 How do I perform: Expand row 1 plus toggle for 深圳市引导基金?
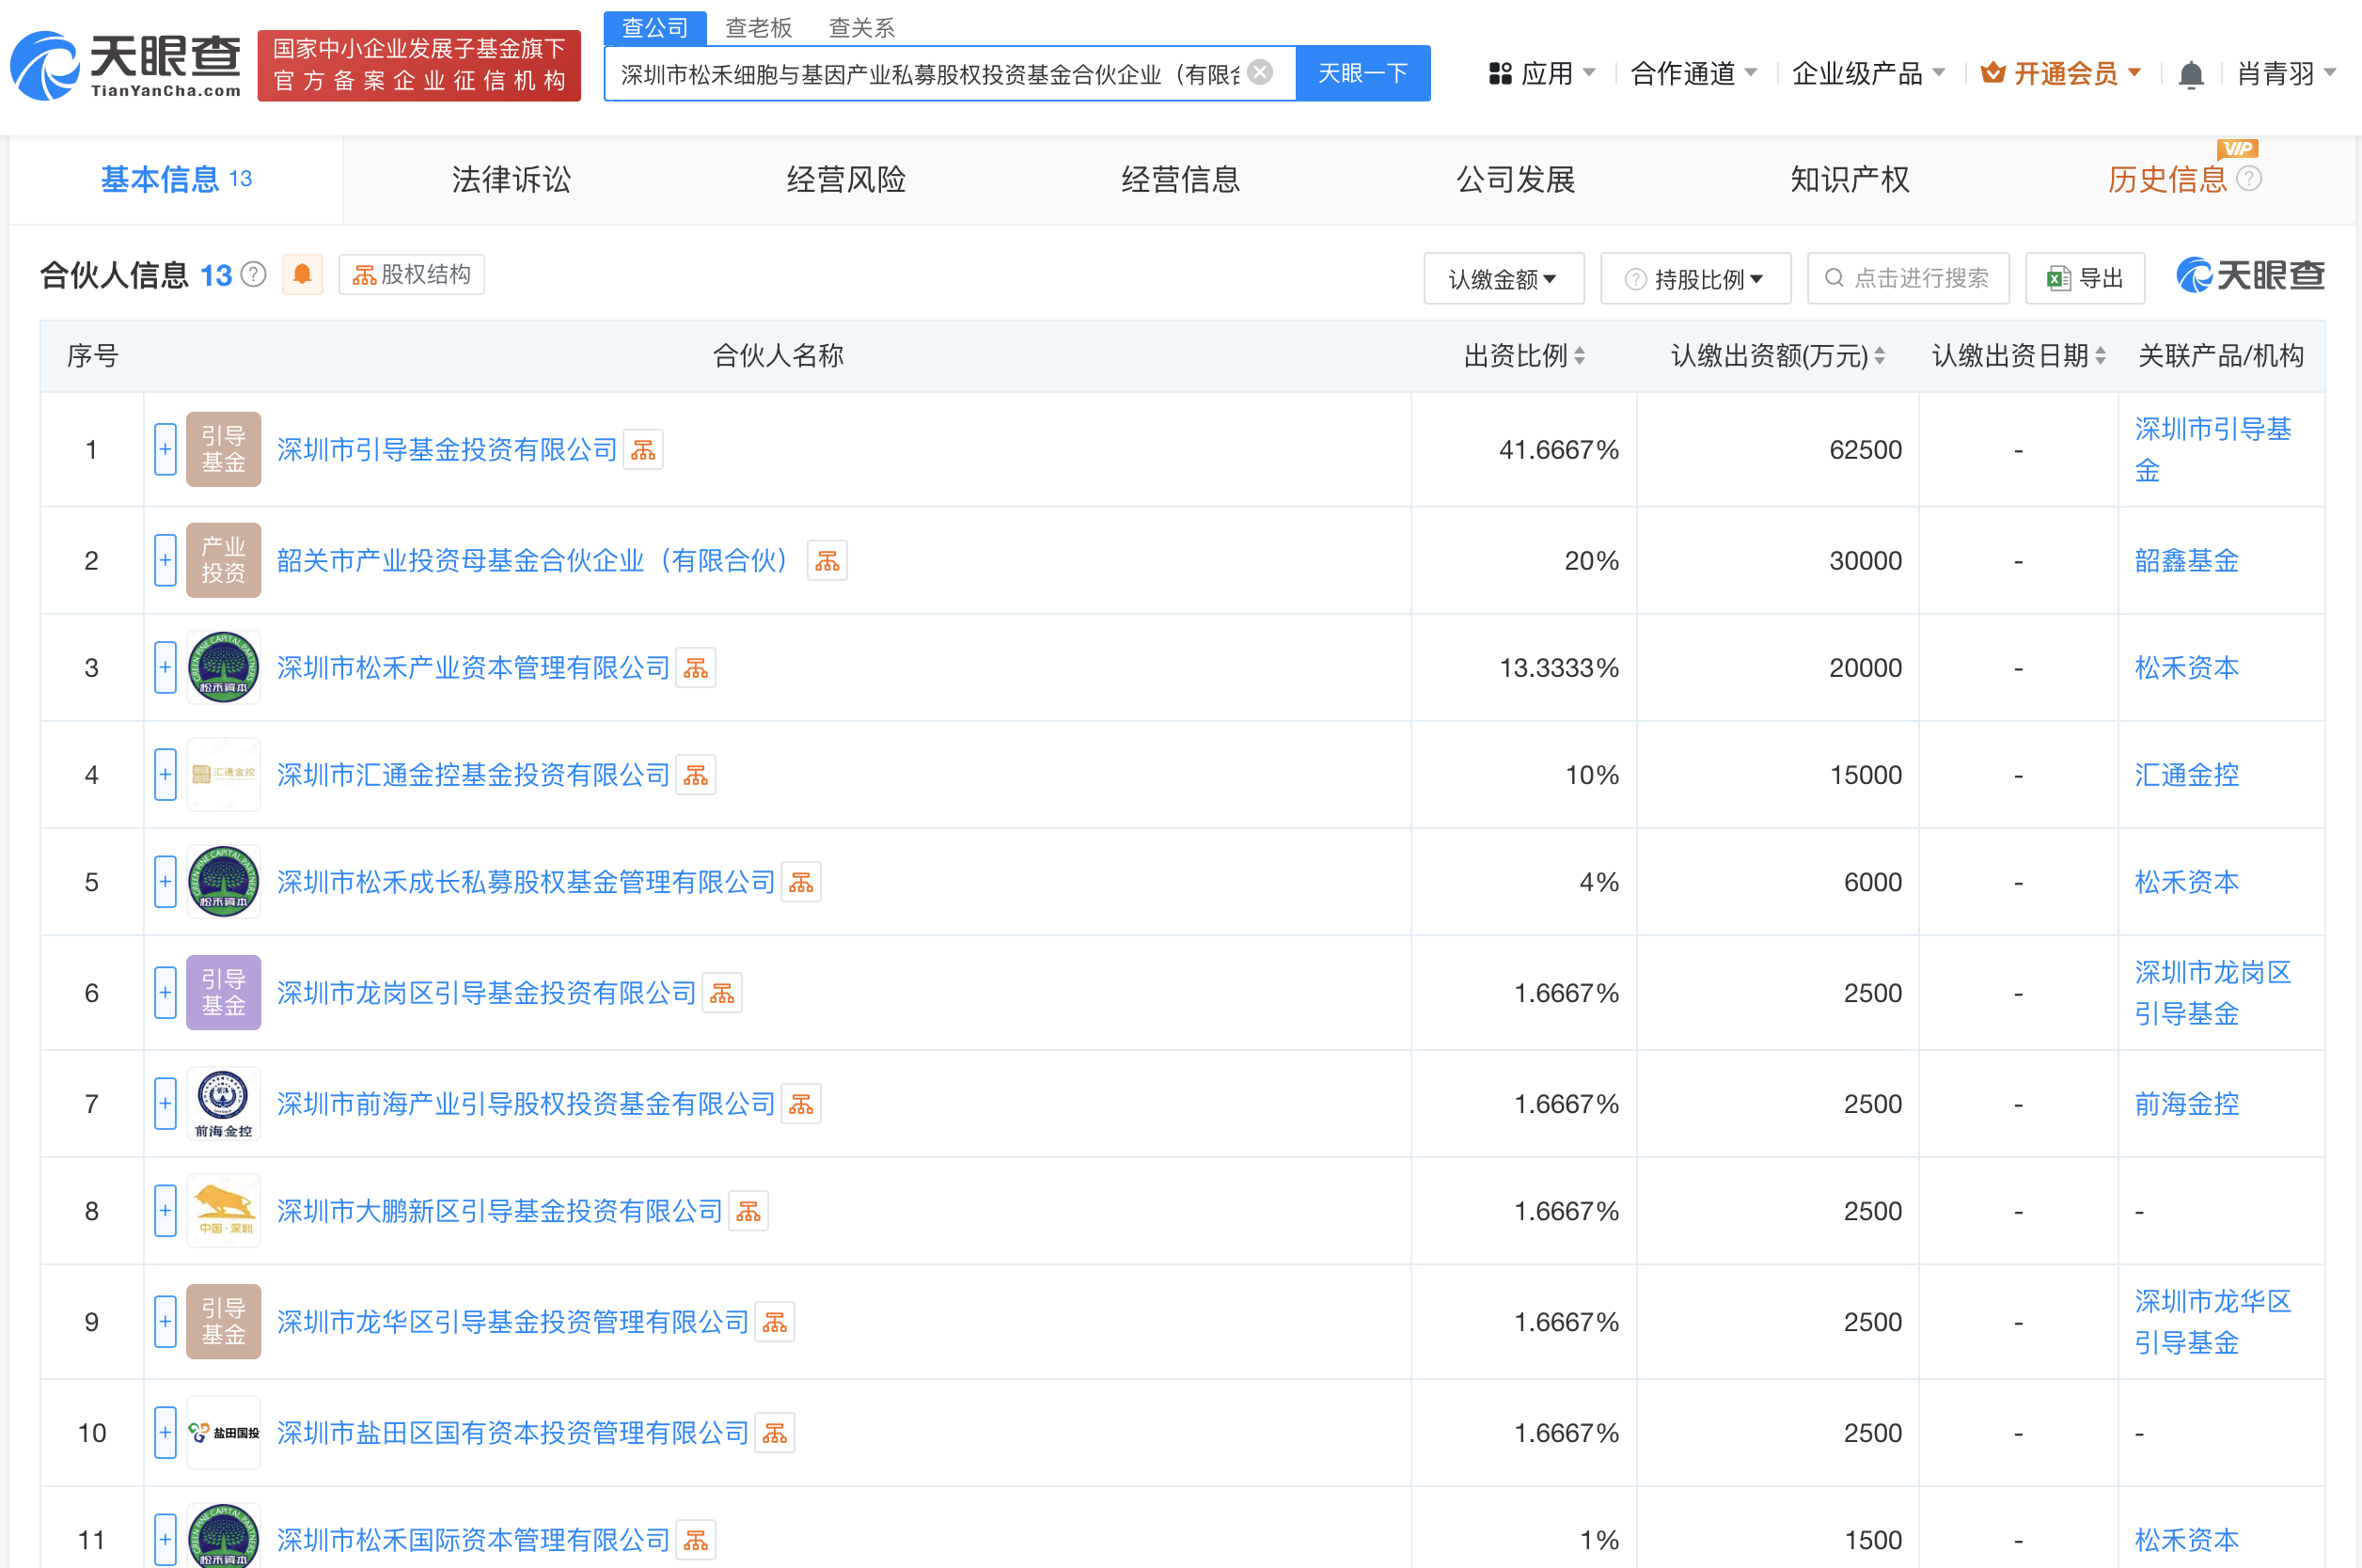pyautogui.click(x=165, y=450)
